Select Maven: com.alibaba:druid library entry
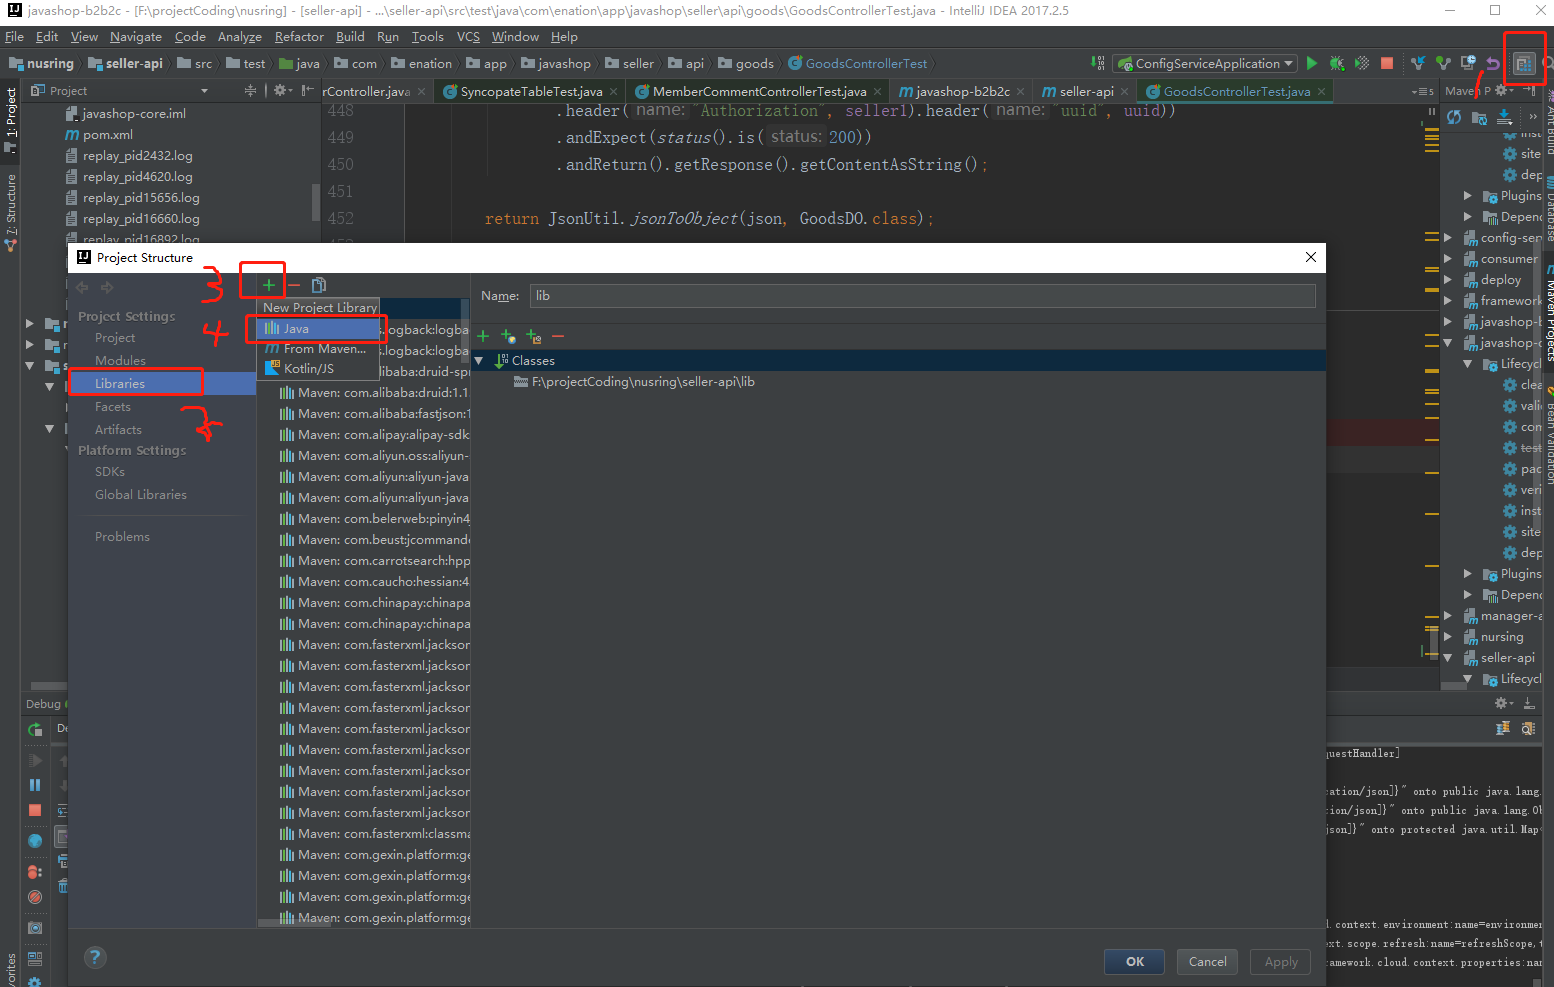Screen dimensions: 1554x987 [x=374, y=393]
